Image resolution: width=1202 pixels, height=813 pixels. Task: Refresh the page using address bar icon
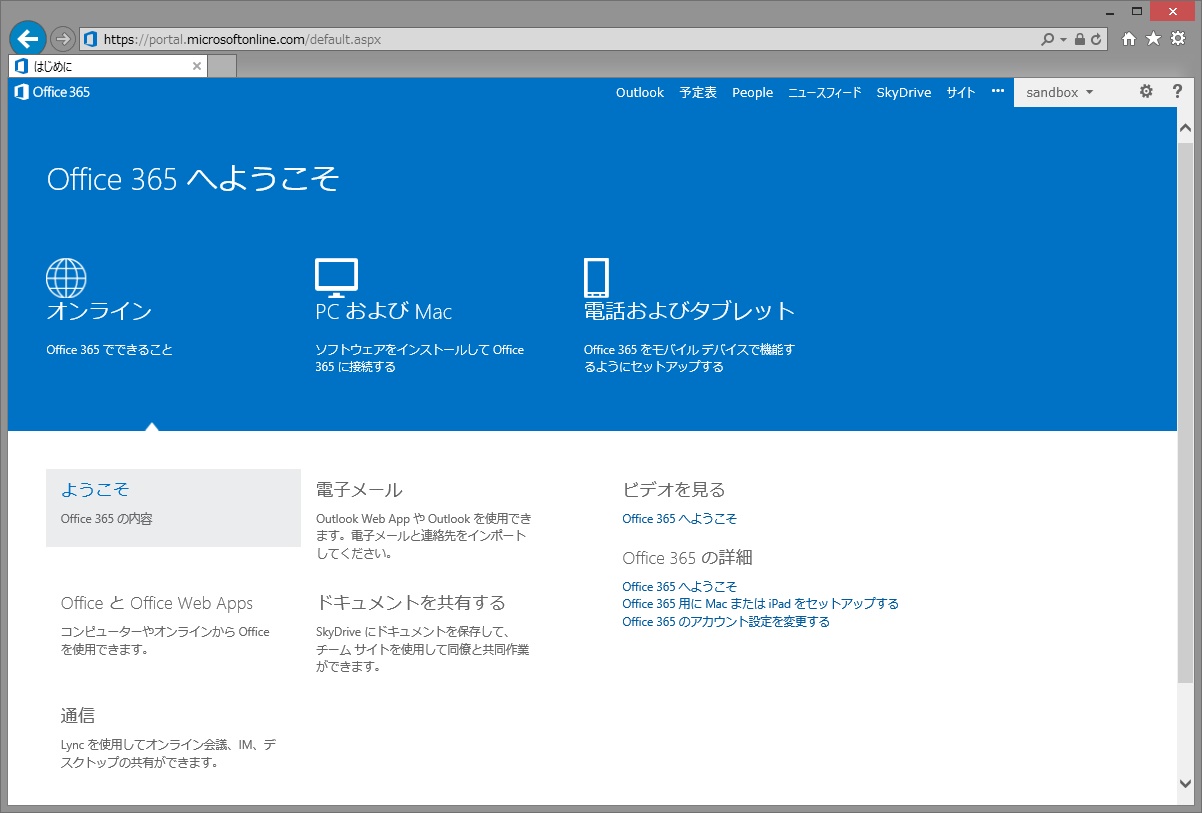click(1097, 40)
